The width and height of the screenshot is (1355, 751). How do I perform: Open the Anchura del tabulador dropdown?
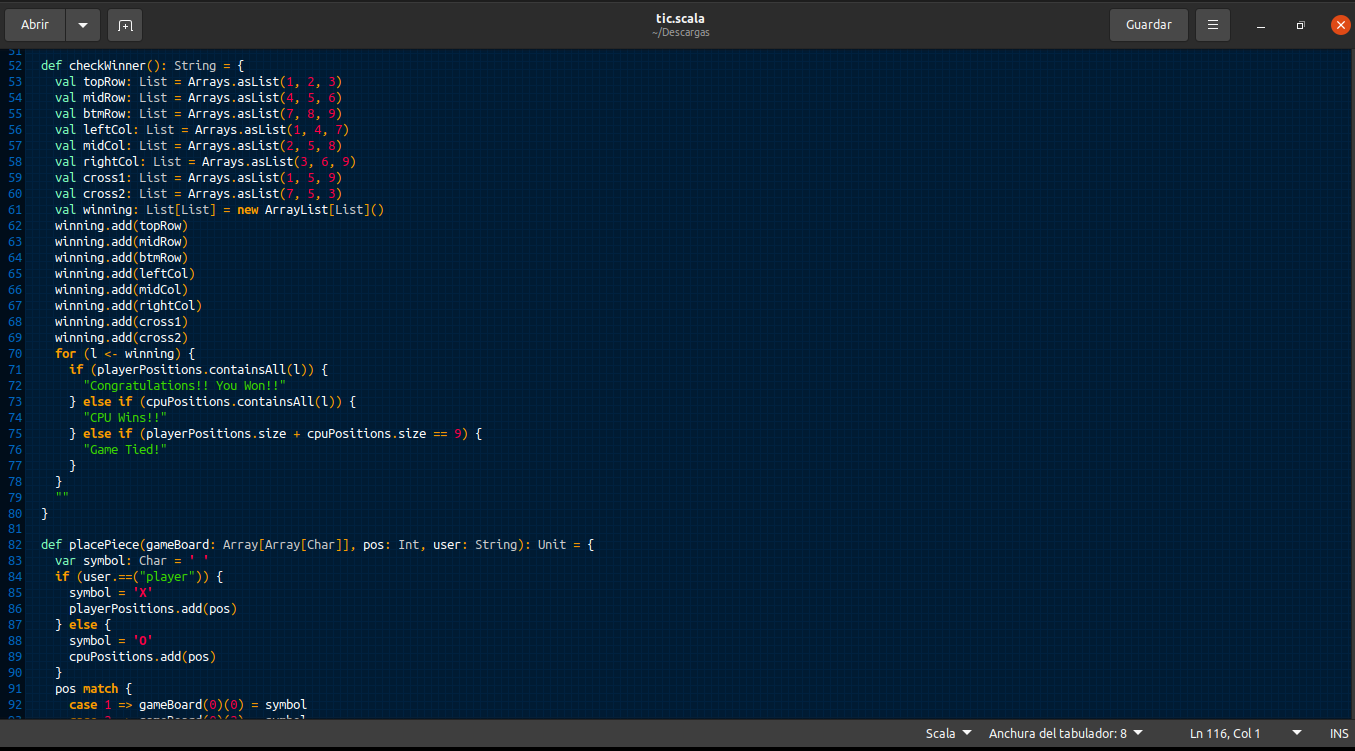pyautogui.click(x=1066, y=733)
